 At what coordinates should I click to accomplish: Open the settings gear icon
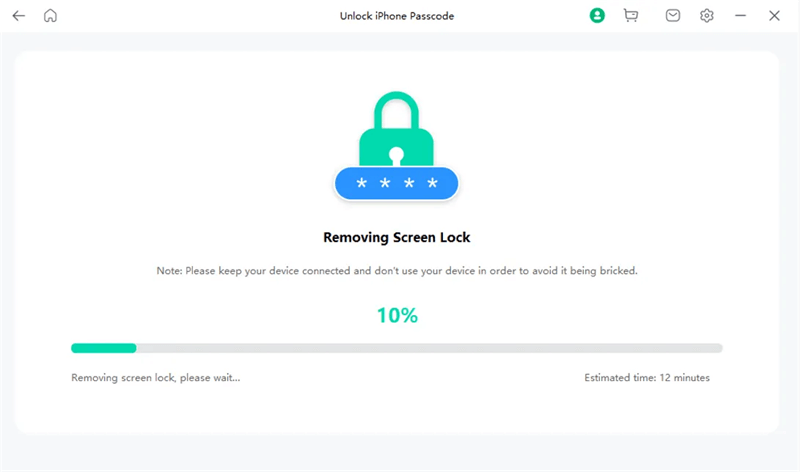pos(707,16)
